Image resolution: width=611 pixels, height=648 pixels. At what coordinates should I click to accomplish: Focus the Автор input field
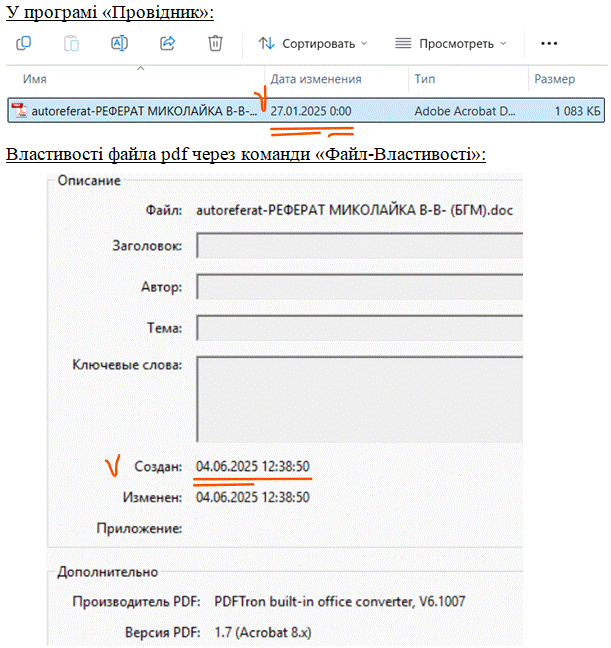click(x=360, y=287)
